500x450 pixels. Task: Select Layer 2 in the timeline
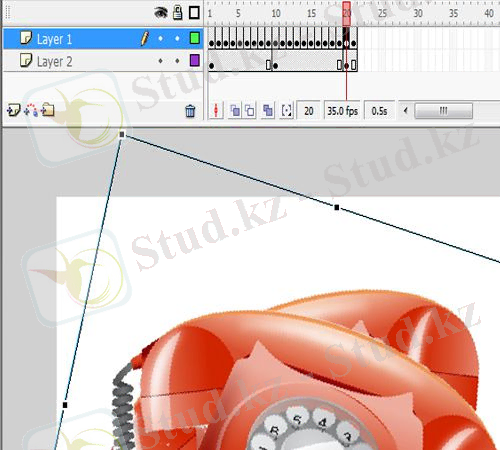coord(103,61)
